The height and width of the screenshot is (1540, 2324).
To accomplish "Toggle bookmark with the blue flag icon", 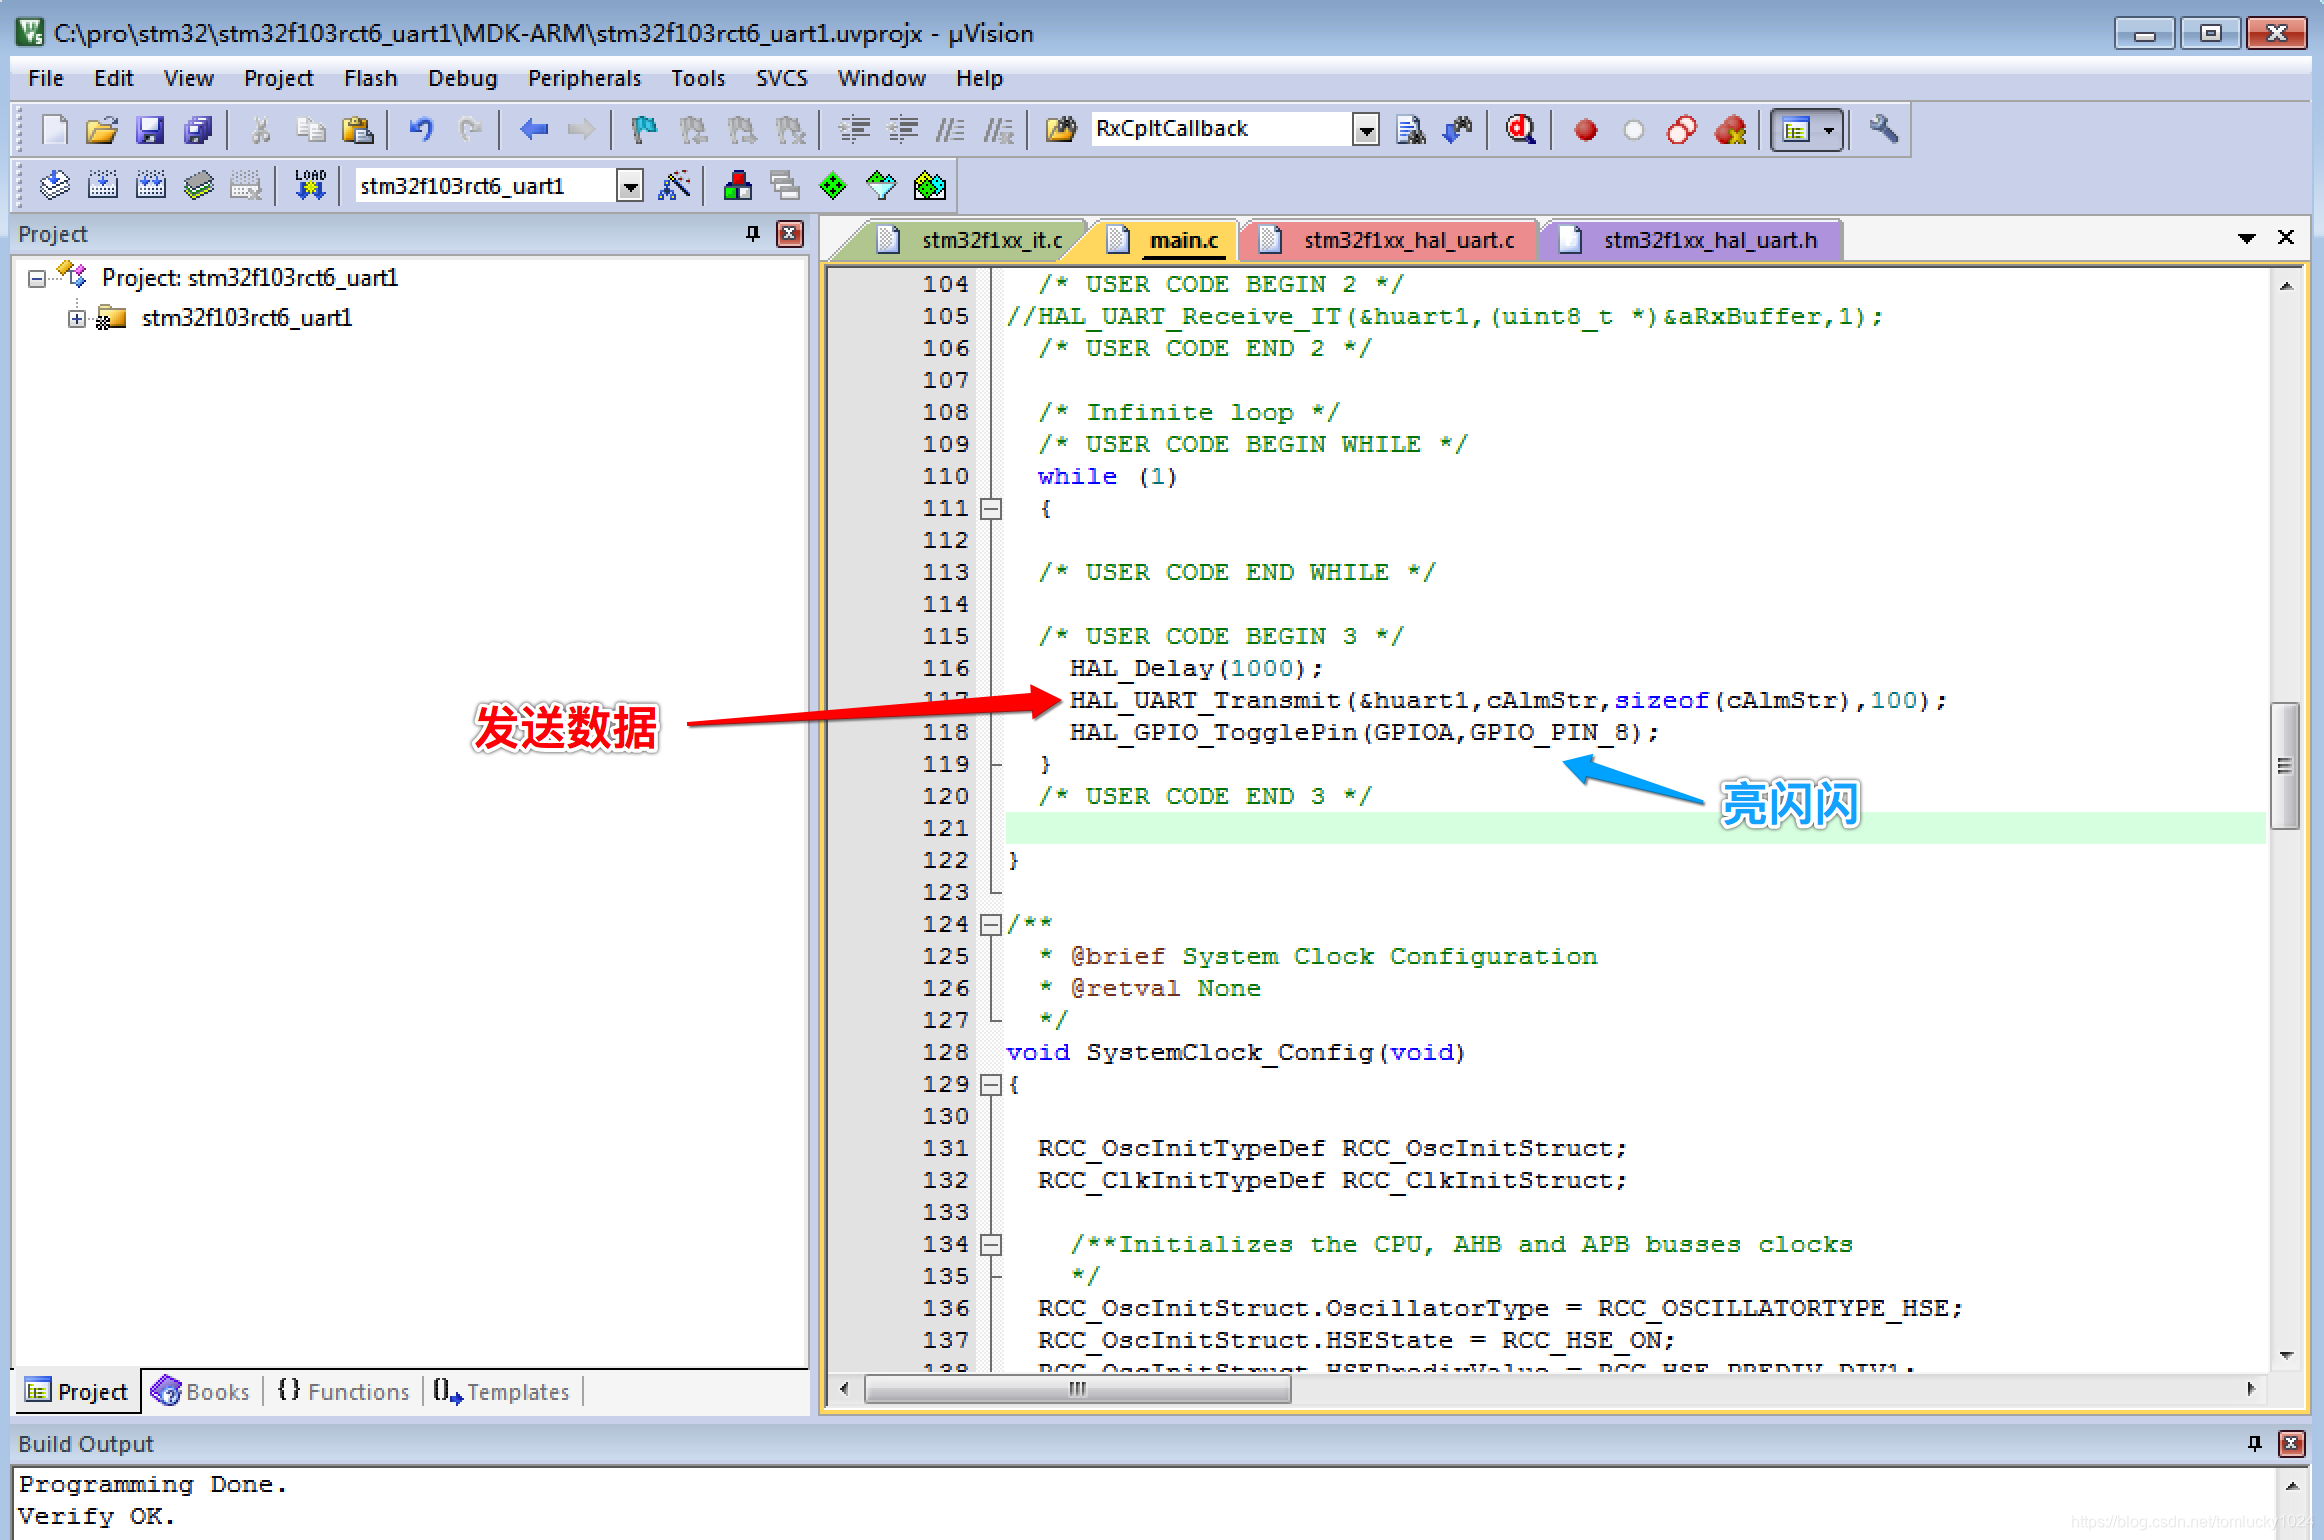I will click(645, 129).
